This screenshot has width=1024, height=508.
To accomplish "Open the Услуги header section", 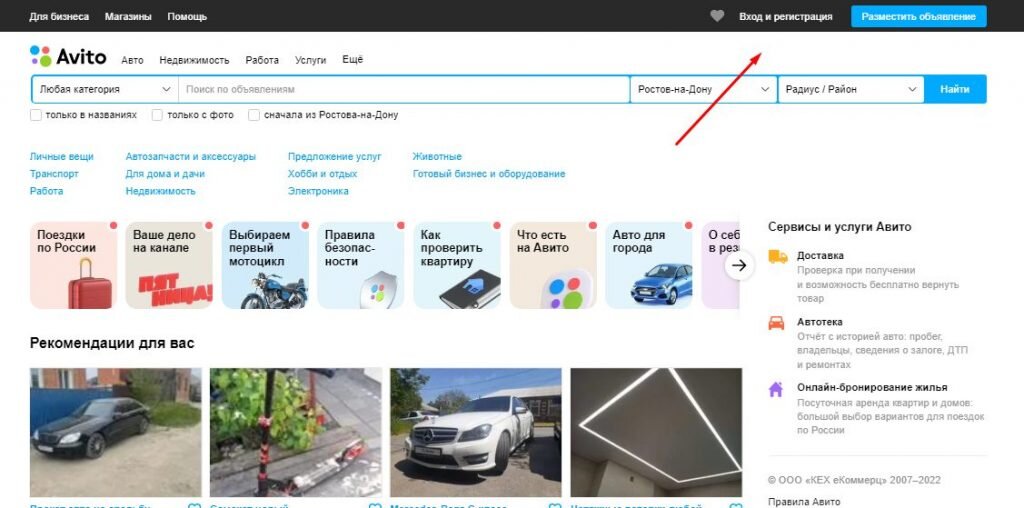I will (310, 60).
